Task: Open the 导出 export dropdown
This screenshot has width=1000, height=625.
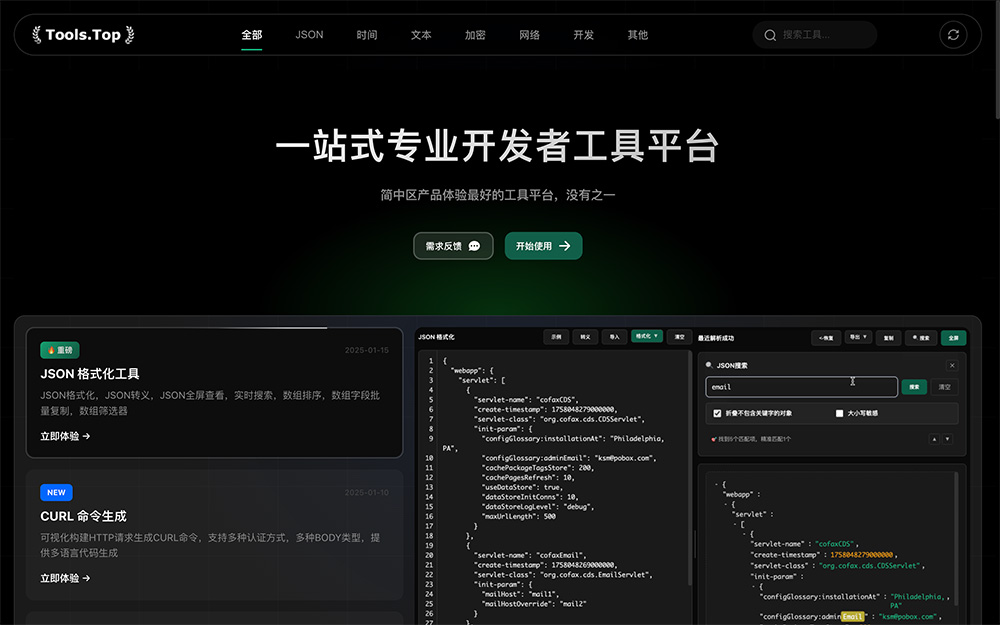Action: tap(859, 338)
